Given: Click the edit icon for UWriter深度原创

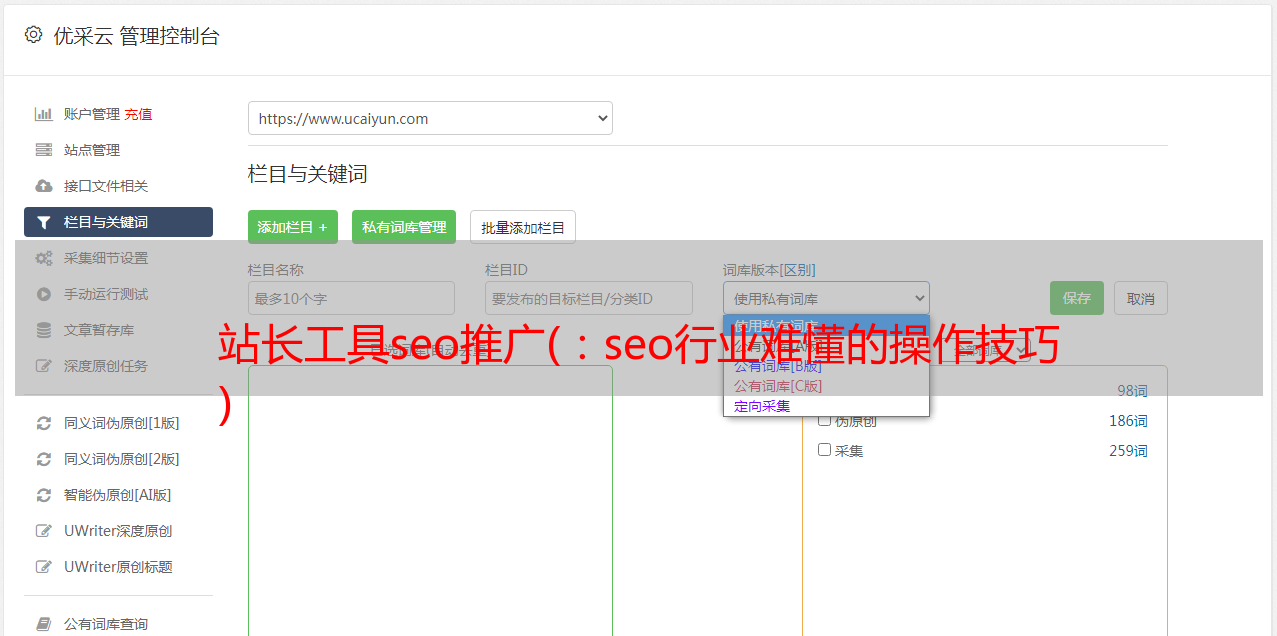Looking at the screenshot, I should 43,531.
